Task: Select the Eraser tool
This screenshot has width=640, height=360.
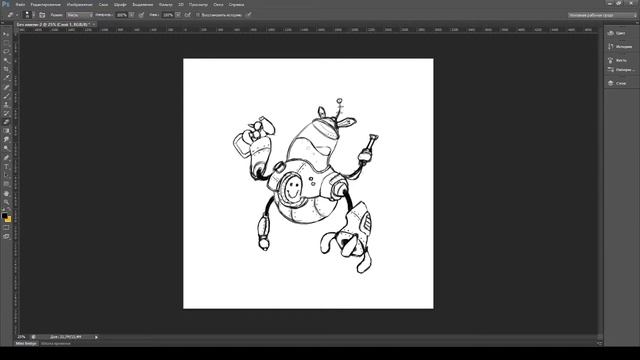Action: point(6,122)
